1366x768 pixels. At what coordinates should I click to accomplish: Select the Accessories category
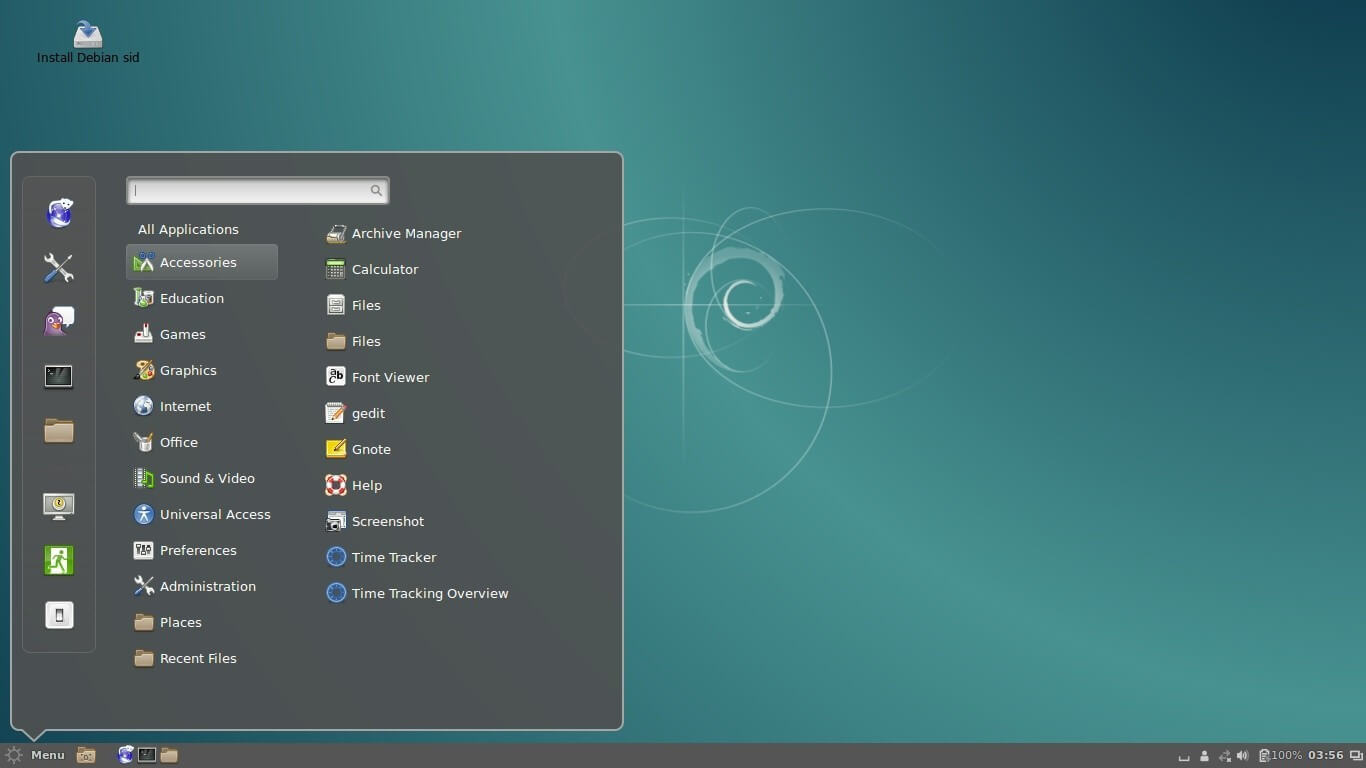[198, 262]
